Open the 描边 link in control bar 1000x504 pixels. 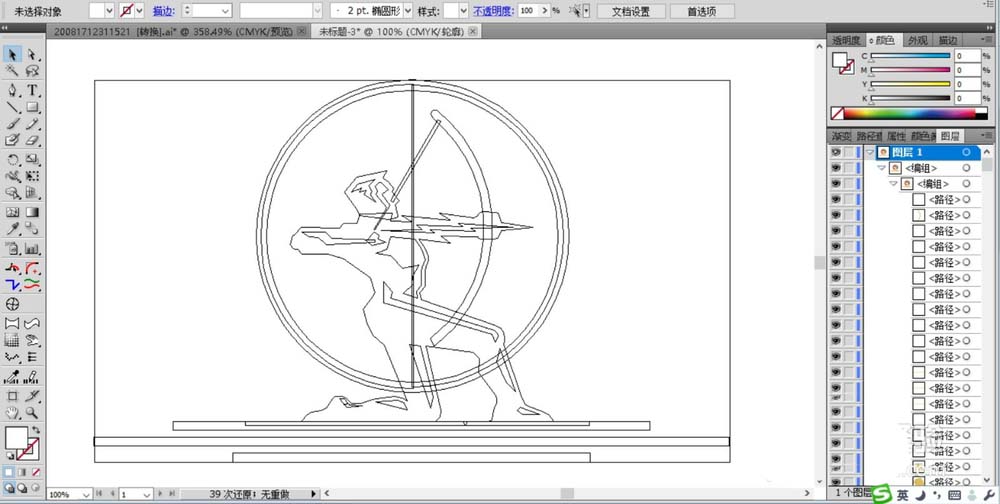coord(163,11)
